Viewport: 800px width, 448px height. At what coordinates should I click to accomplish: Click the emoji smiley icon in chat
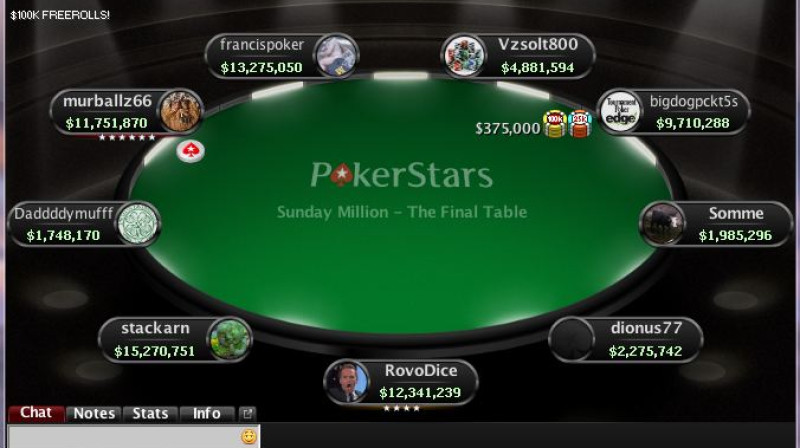pos(248,436)
